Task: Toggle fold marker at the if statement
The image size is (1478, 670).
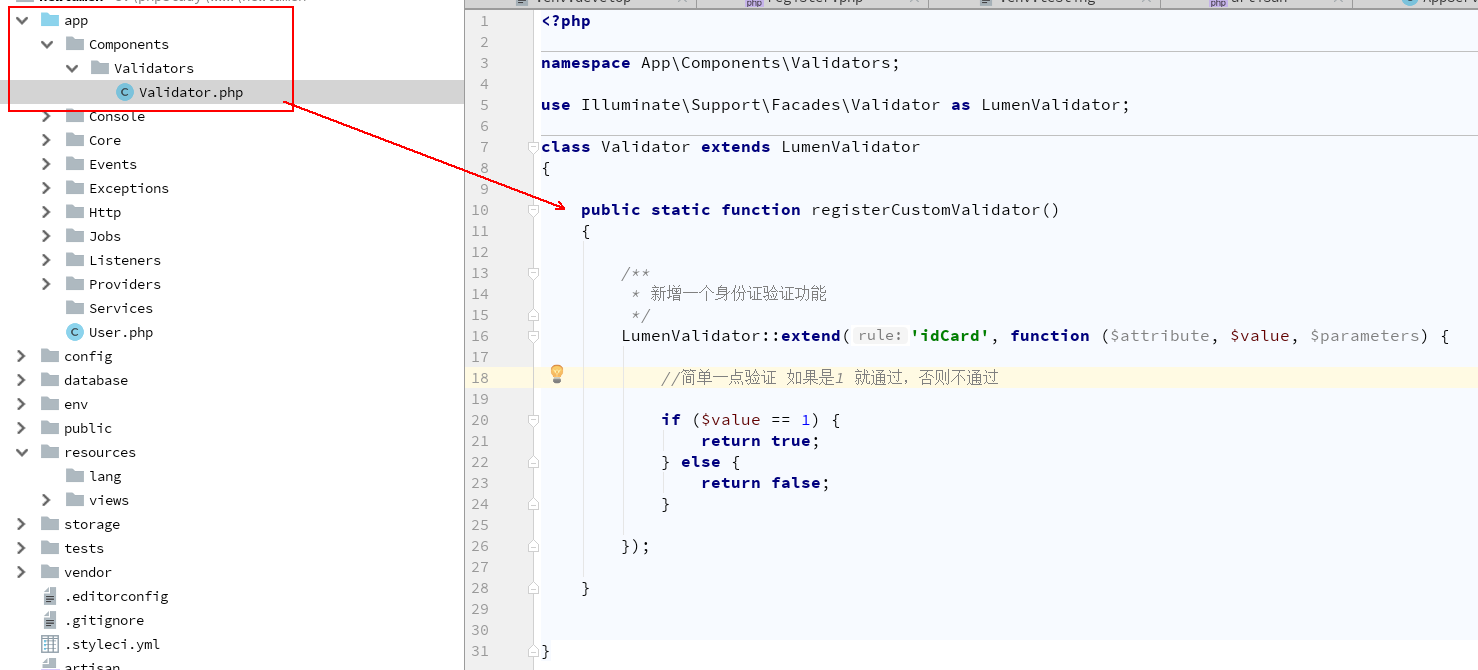Action: point(533,420)
